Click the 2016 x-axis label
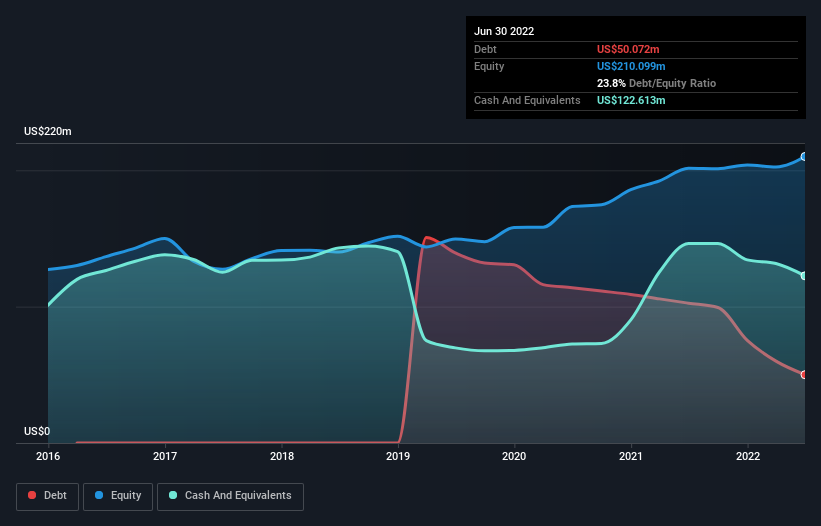 pos(48,456)
